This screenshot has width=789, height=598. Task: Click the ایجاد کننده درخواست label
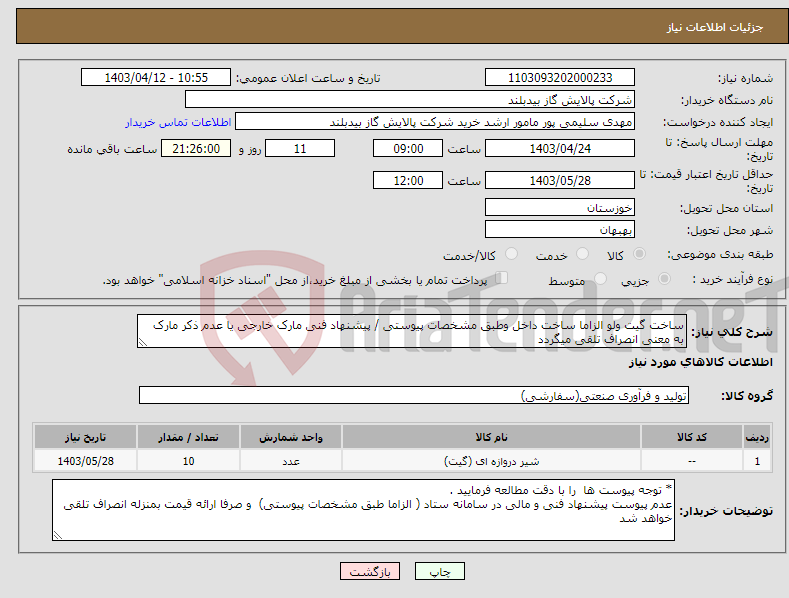(x=718, y=122)
